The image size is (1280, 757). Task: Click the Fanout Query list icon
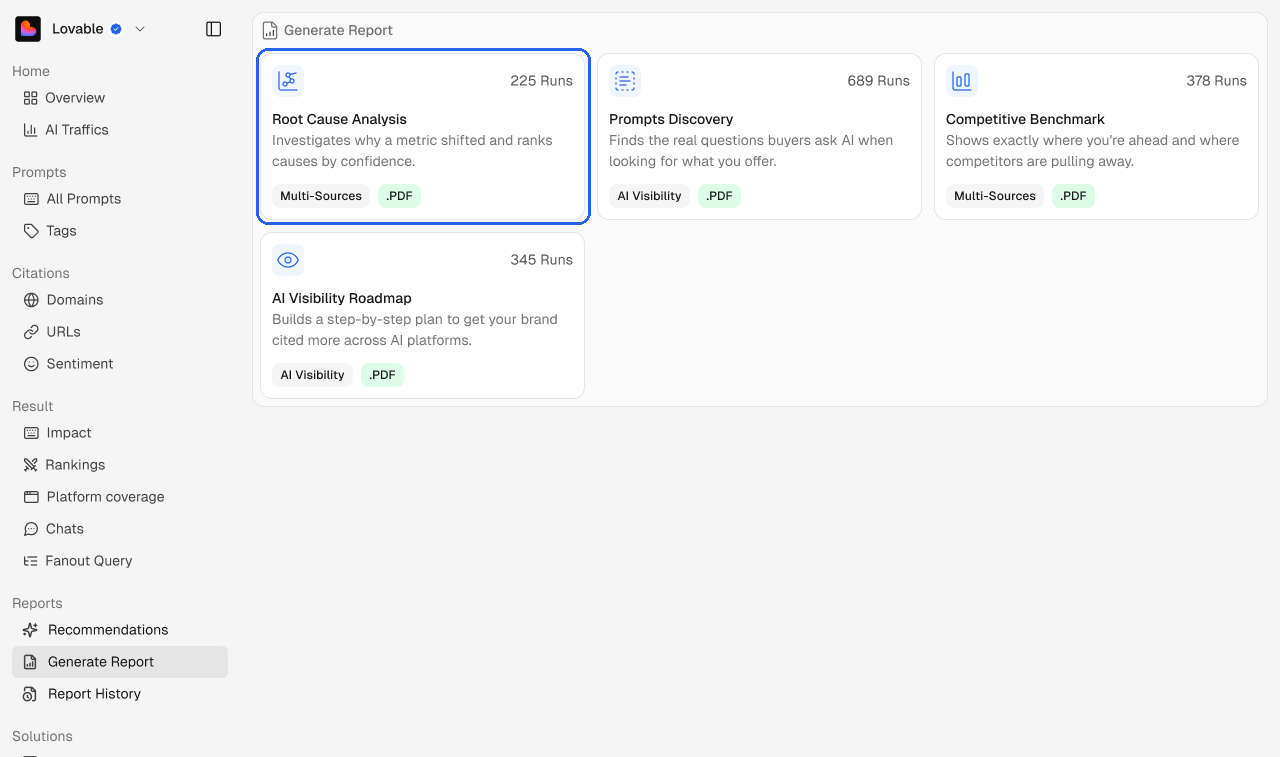point(30,561)
